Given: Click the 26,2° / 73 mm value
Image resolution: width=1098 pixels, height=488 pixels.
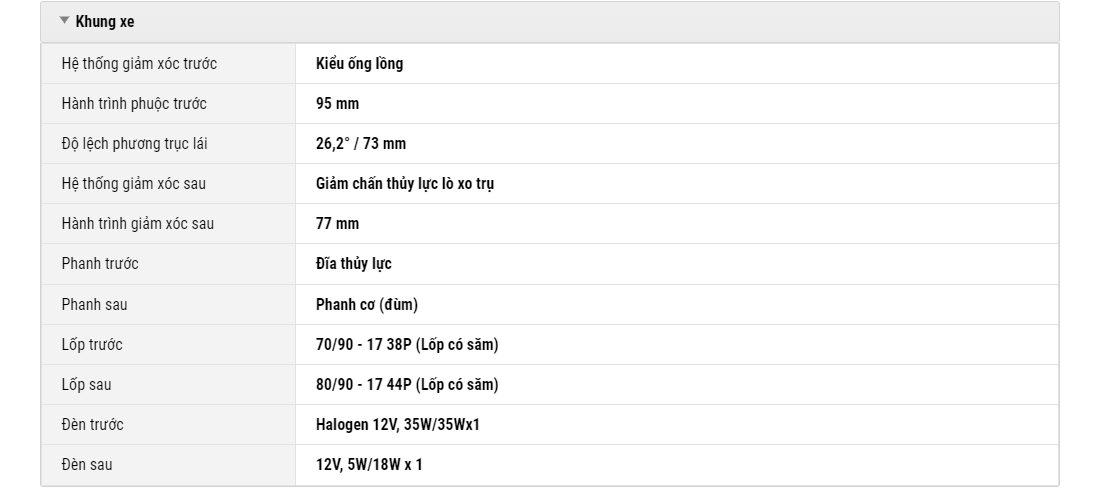Looking at the screenshot, I should tap(361, 144).
